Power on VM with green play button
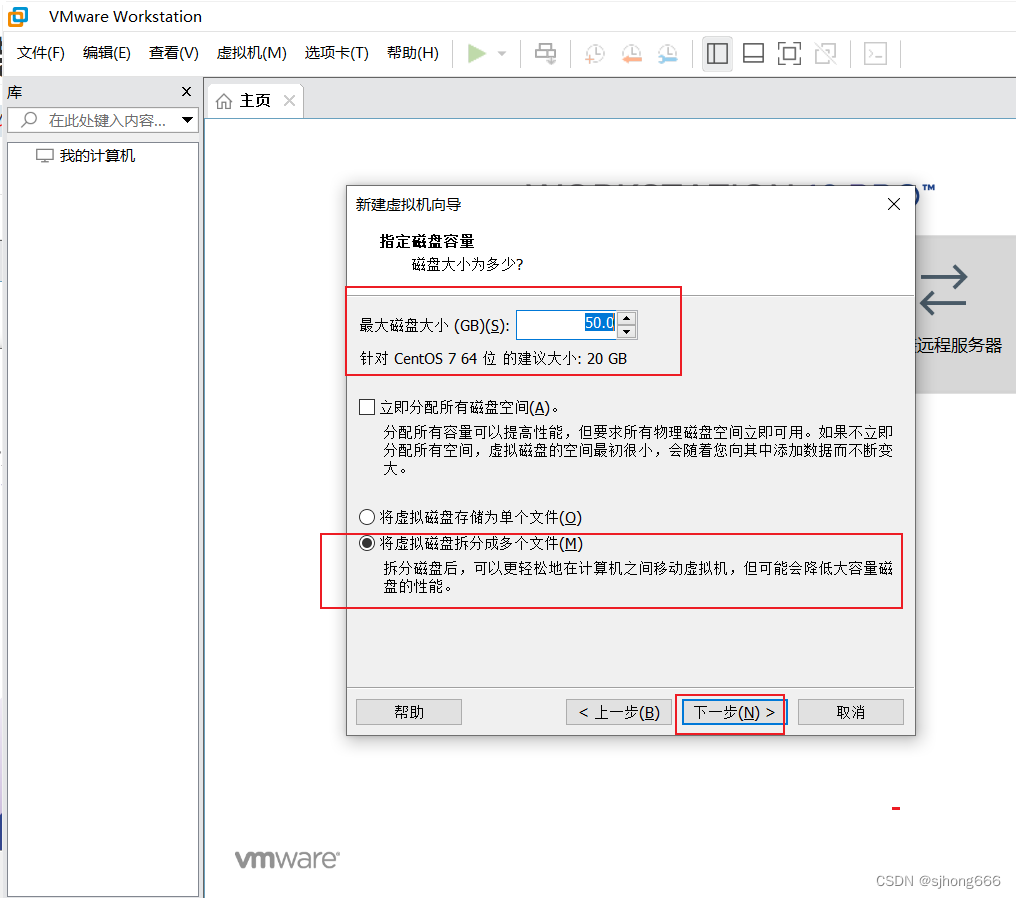Screen dimensions: 1016x898 [477, 53]
